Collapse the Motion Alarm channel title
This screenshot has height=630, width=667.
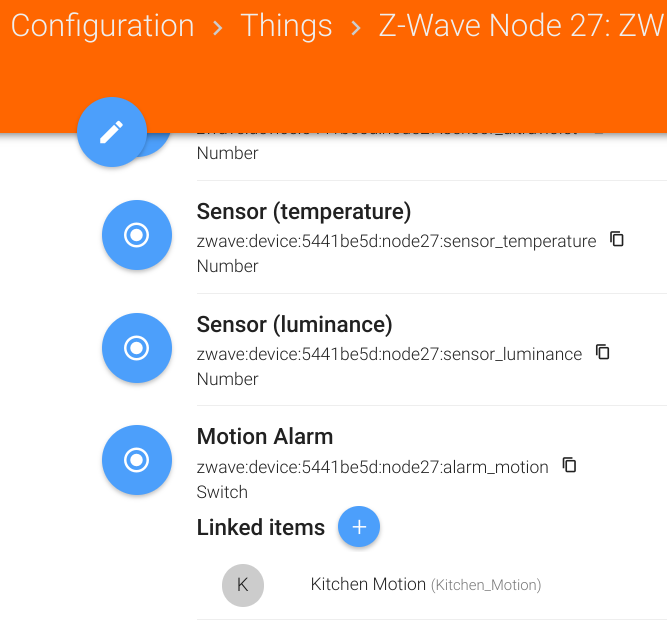tap(265, 437)
